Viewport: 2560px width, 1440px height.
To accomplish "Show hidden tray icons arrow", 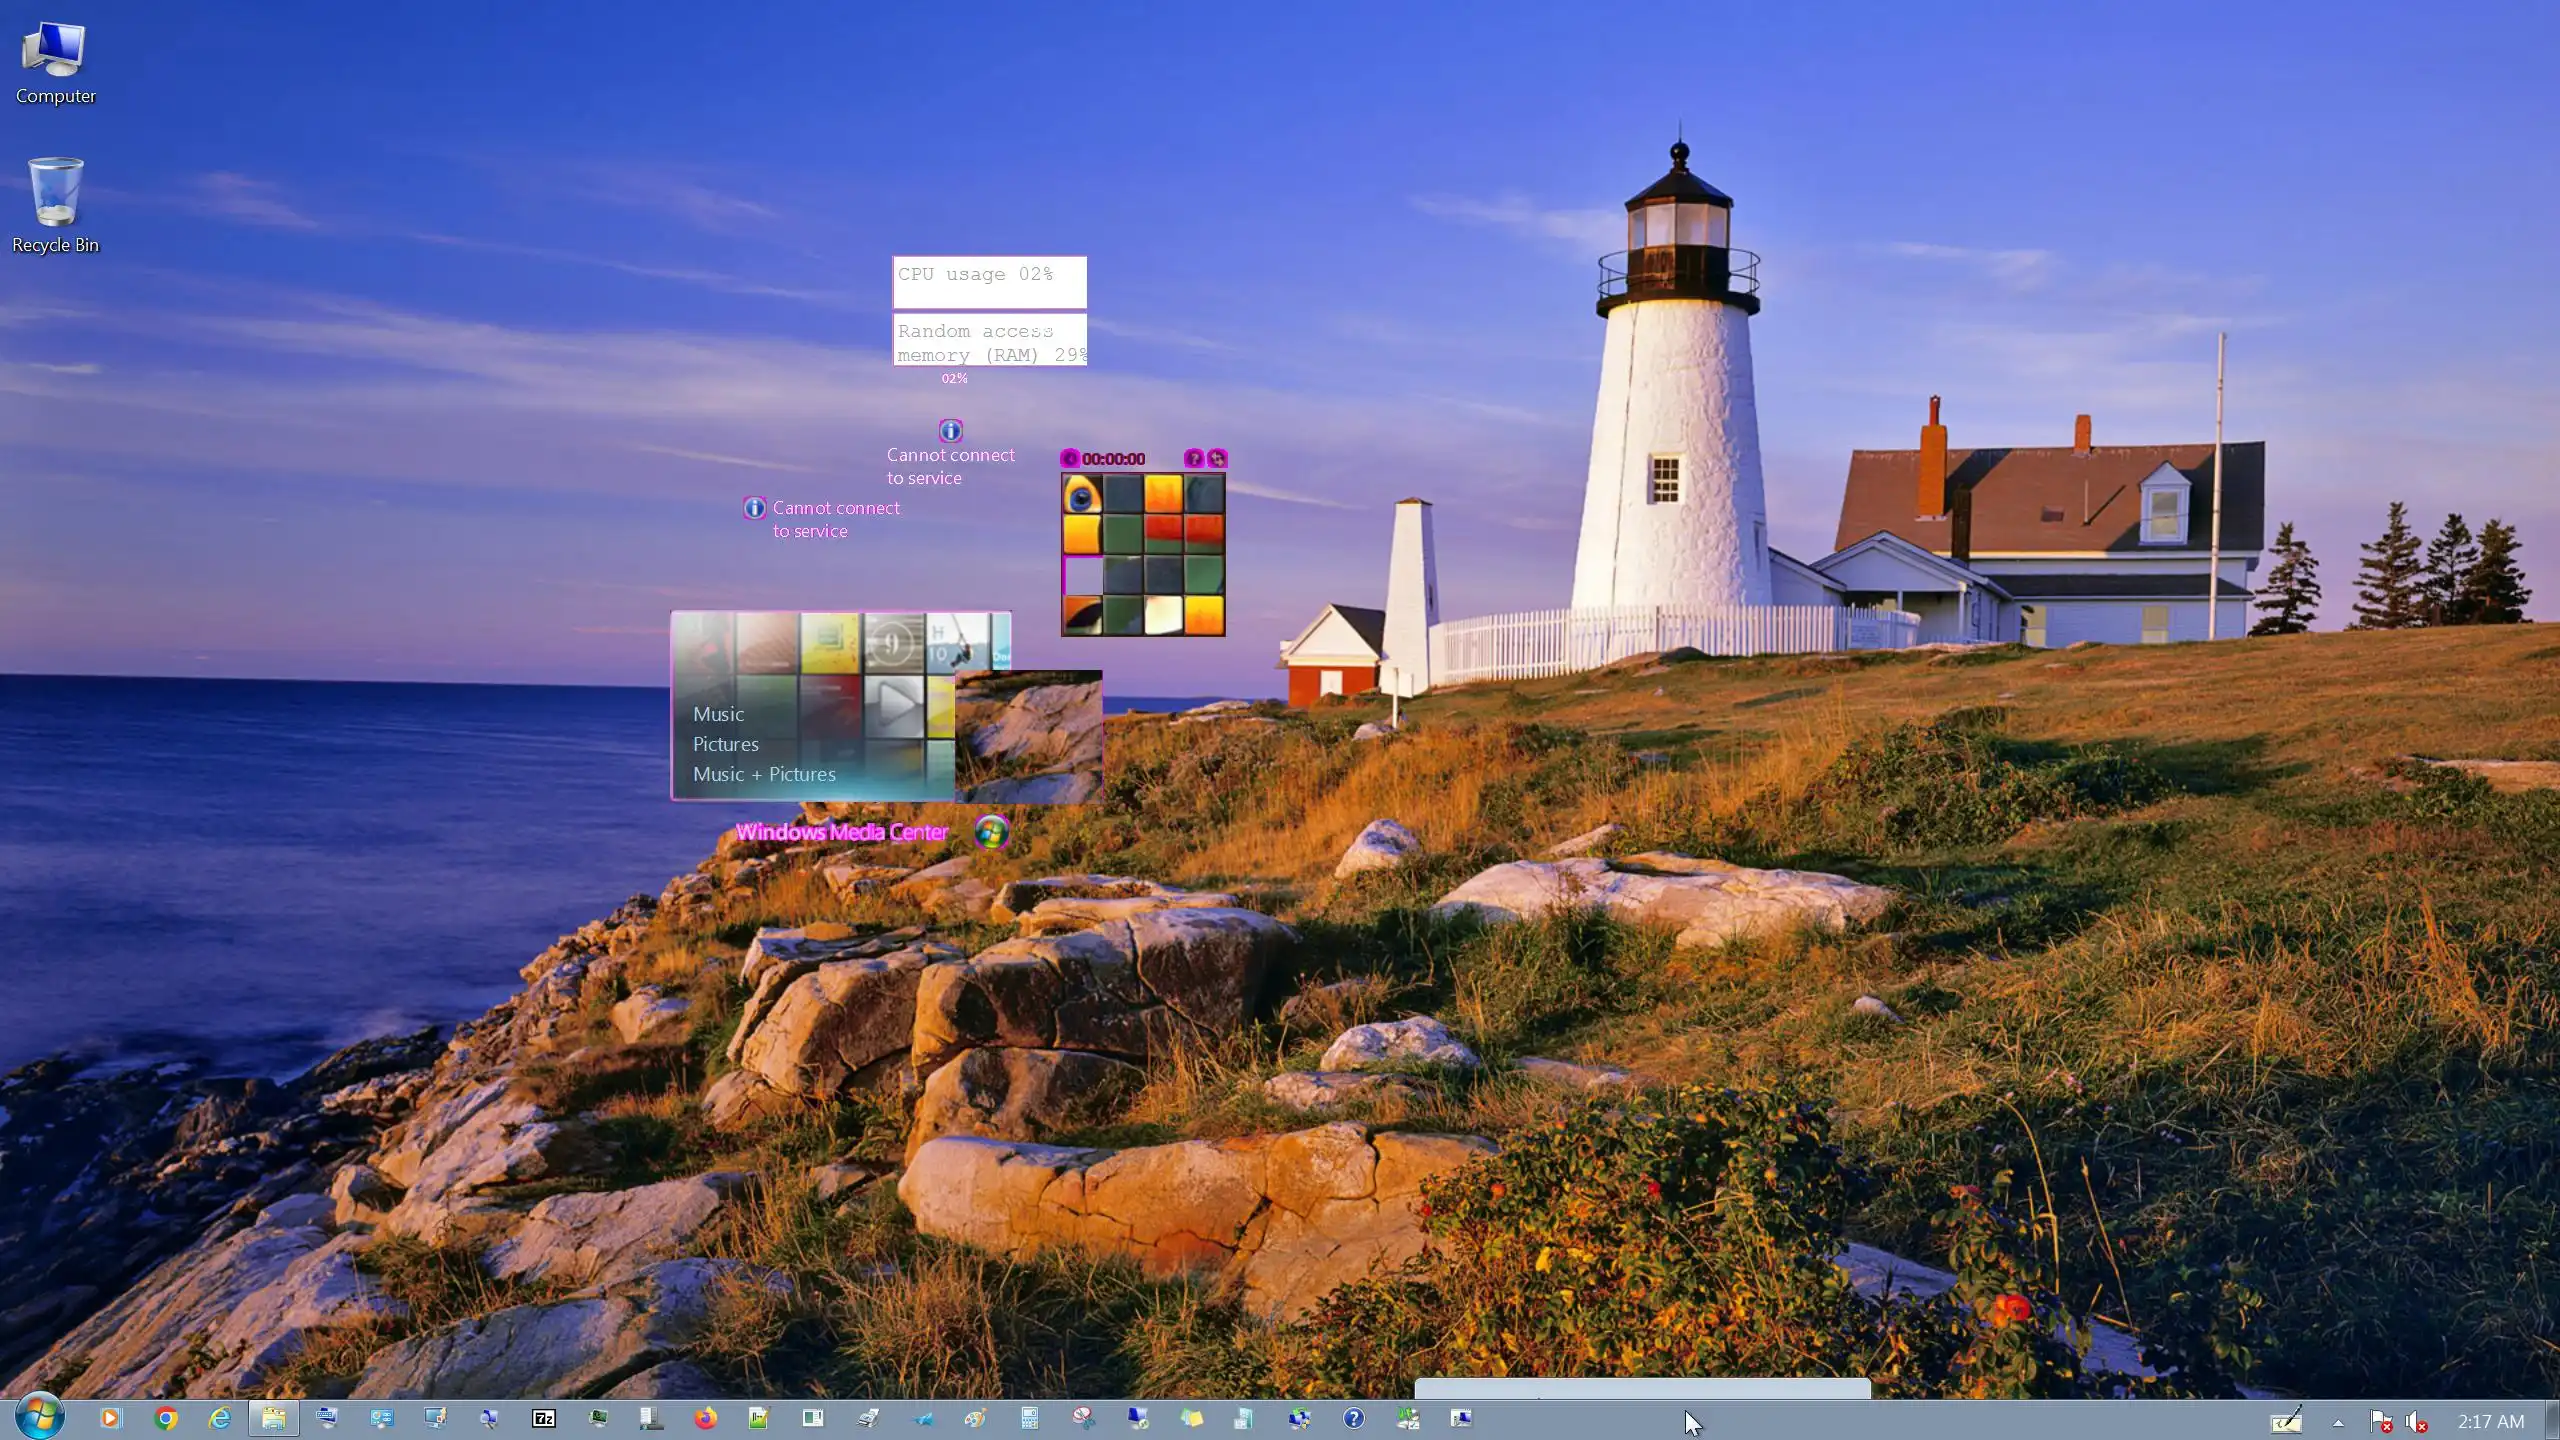I will pyautogui.click(x=2338, y=1422).
